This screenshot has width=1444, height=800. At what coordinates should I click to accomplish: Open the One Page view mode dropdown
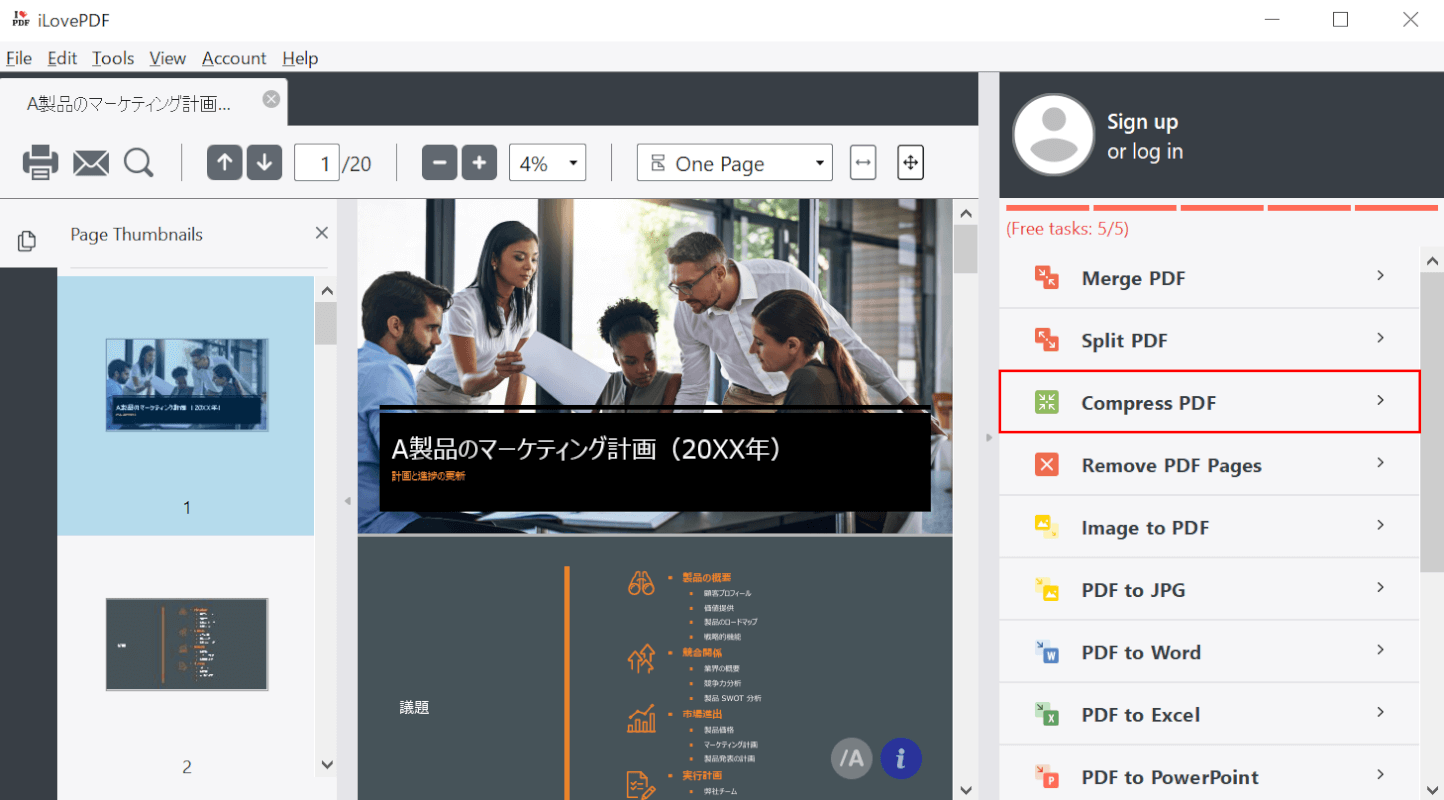[x=734, y=163]
